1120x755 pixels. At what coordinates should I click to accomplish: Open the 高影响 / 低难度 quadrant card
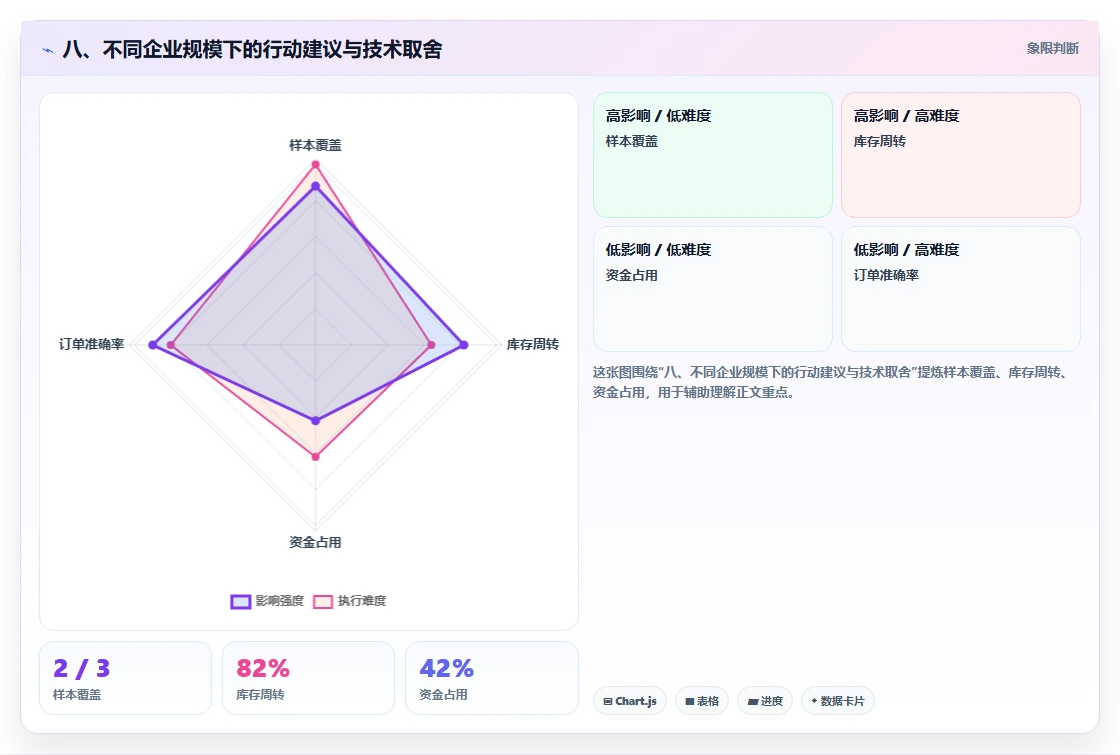pos(713,154)
